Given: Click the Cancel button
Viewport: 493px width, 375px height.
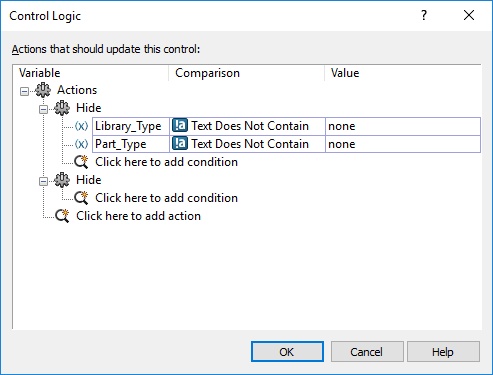Looking at the screenshot, I should pyautogui.click(x=367, y=352).
